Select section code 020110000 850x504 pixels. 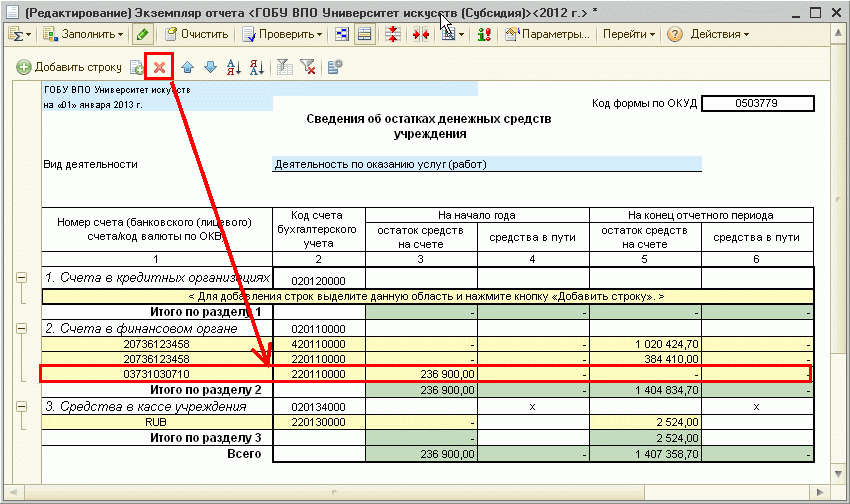point(319,329)
